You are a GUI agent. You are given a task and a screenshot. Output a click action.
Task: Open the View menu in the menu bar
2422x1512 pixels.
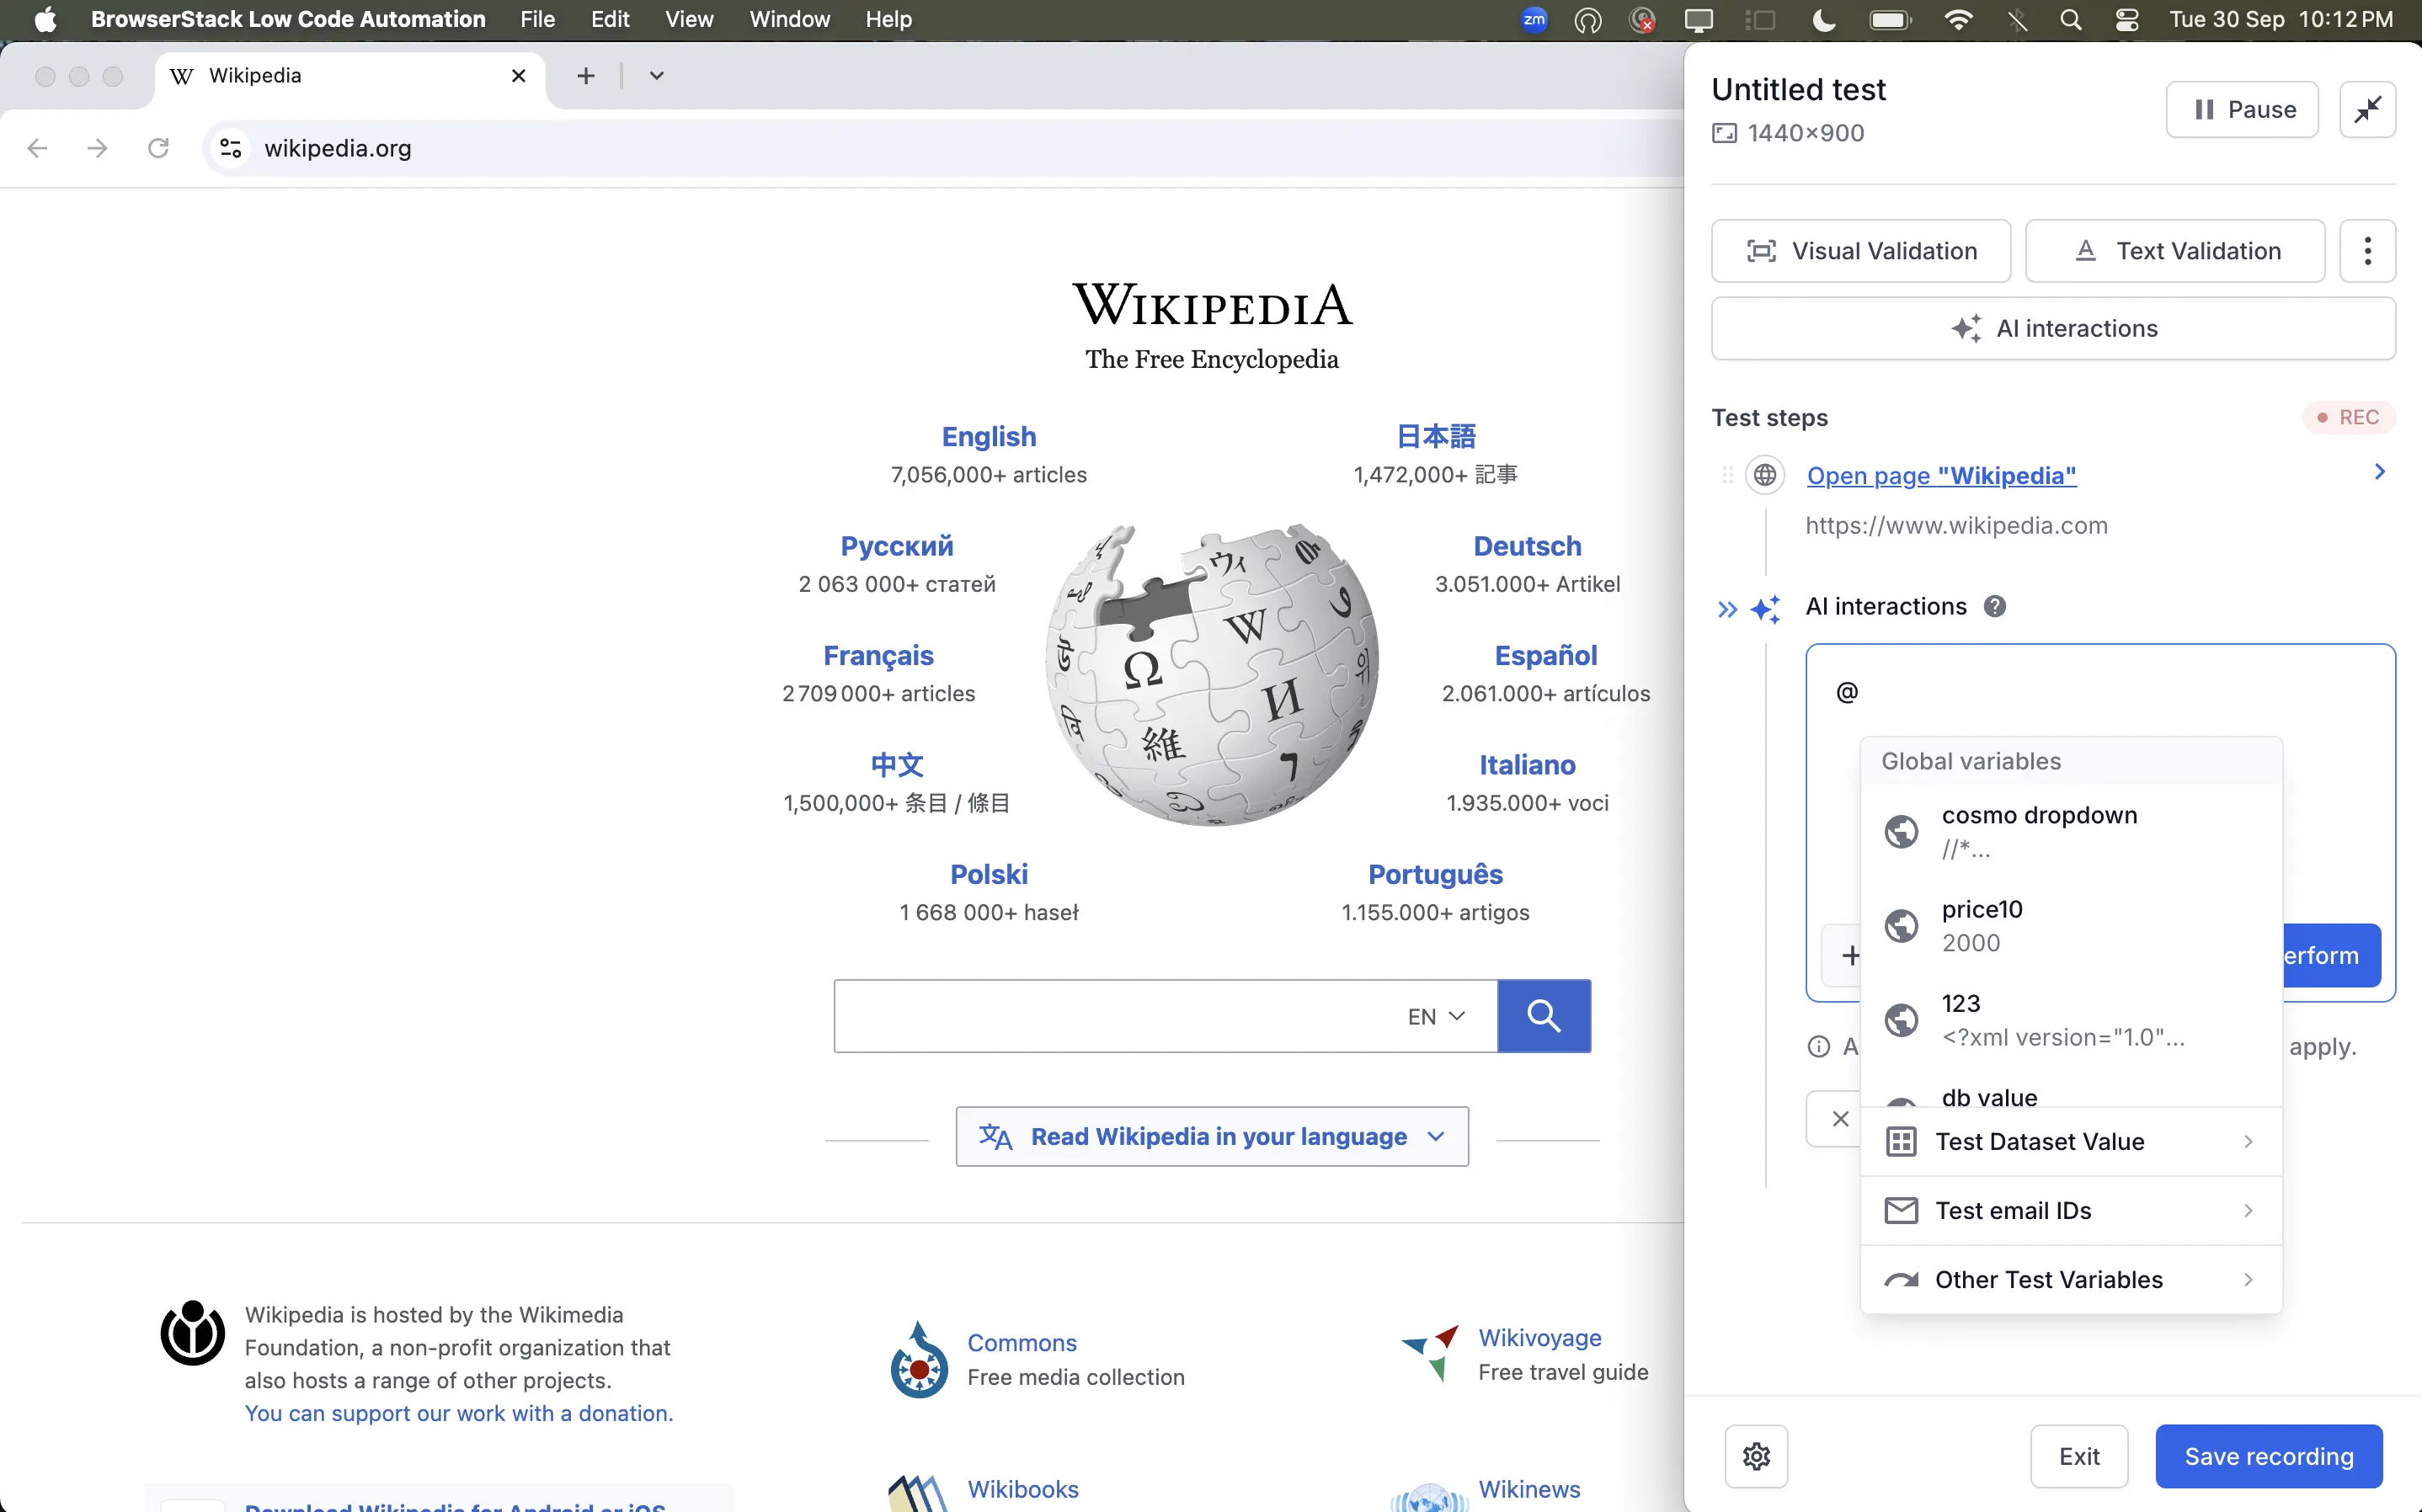tap(688, 19)
